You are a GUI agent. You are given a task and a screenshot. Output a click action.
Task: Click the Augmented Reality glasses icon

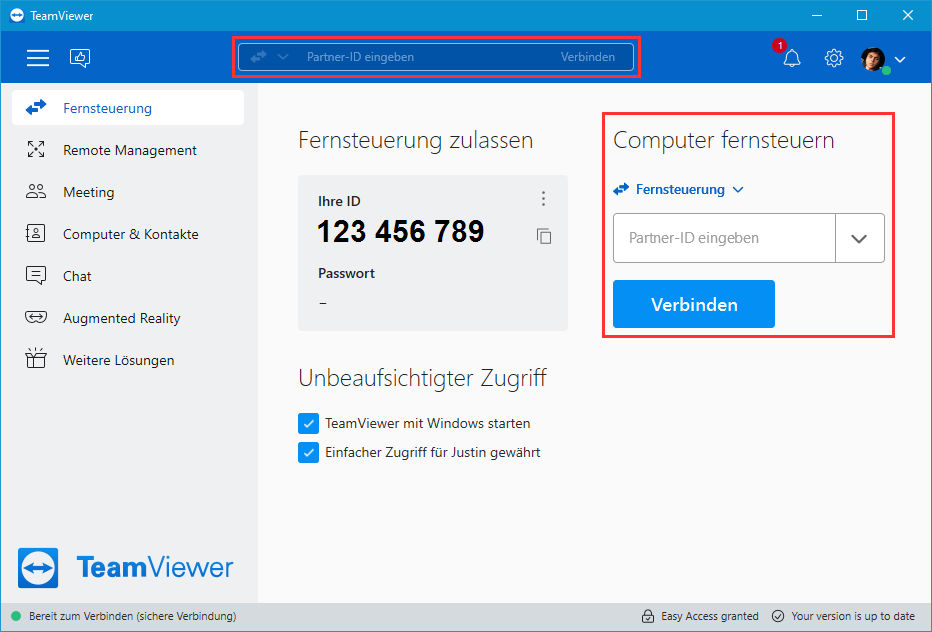[x=36, y=317]
